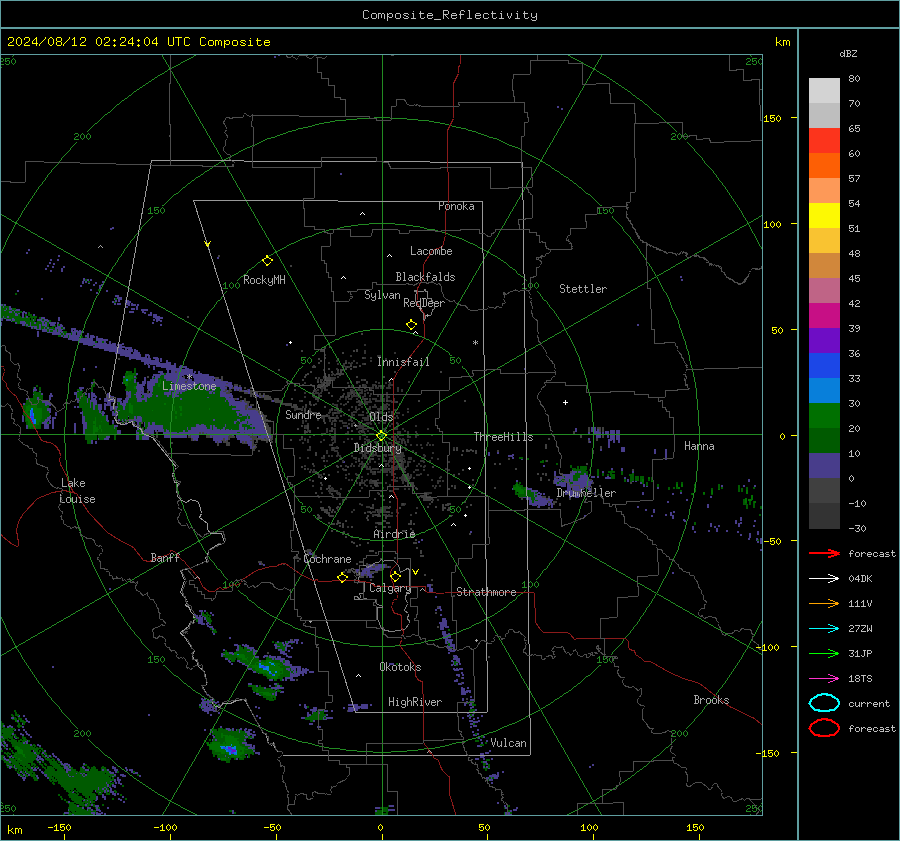Viewport: 900px width, 841px height.
Task: Click the '2024/08/12 02:24:04 UTC Composite' timestamp
Action: (138, 42)
